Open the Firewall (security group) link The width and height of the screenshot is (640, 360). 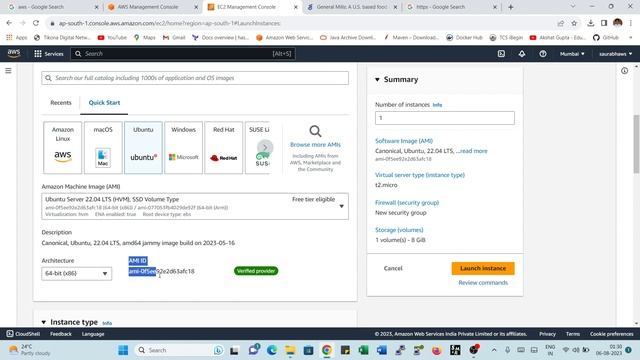coord(407,202)
